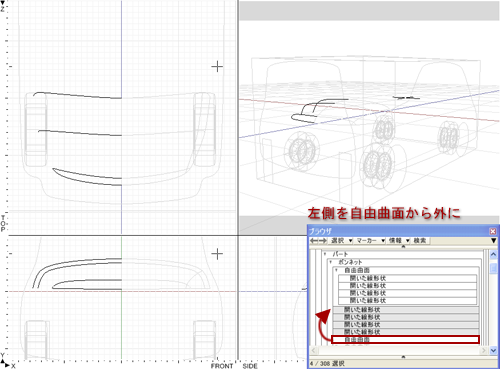
Task: Click the TOP view label
Action: (x=3, y=223)
